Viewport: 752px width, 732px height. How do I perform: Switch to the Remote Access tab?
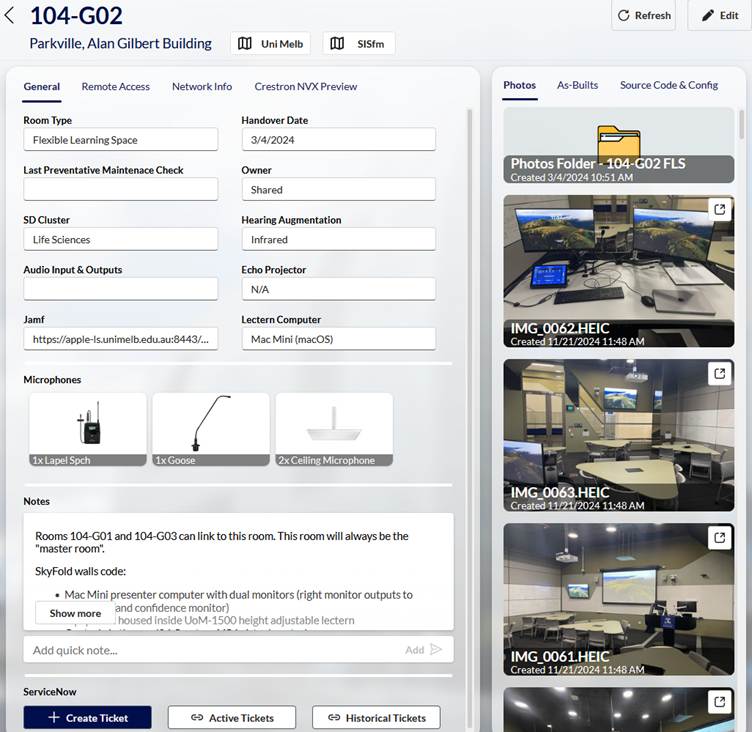tap(115, 87)
